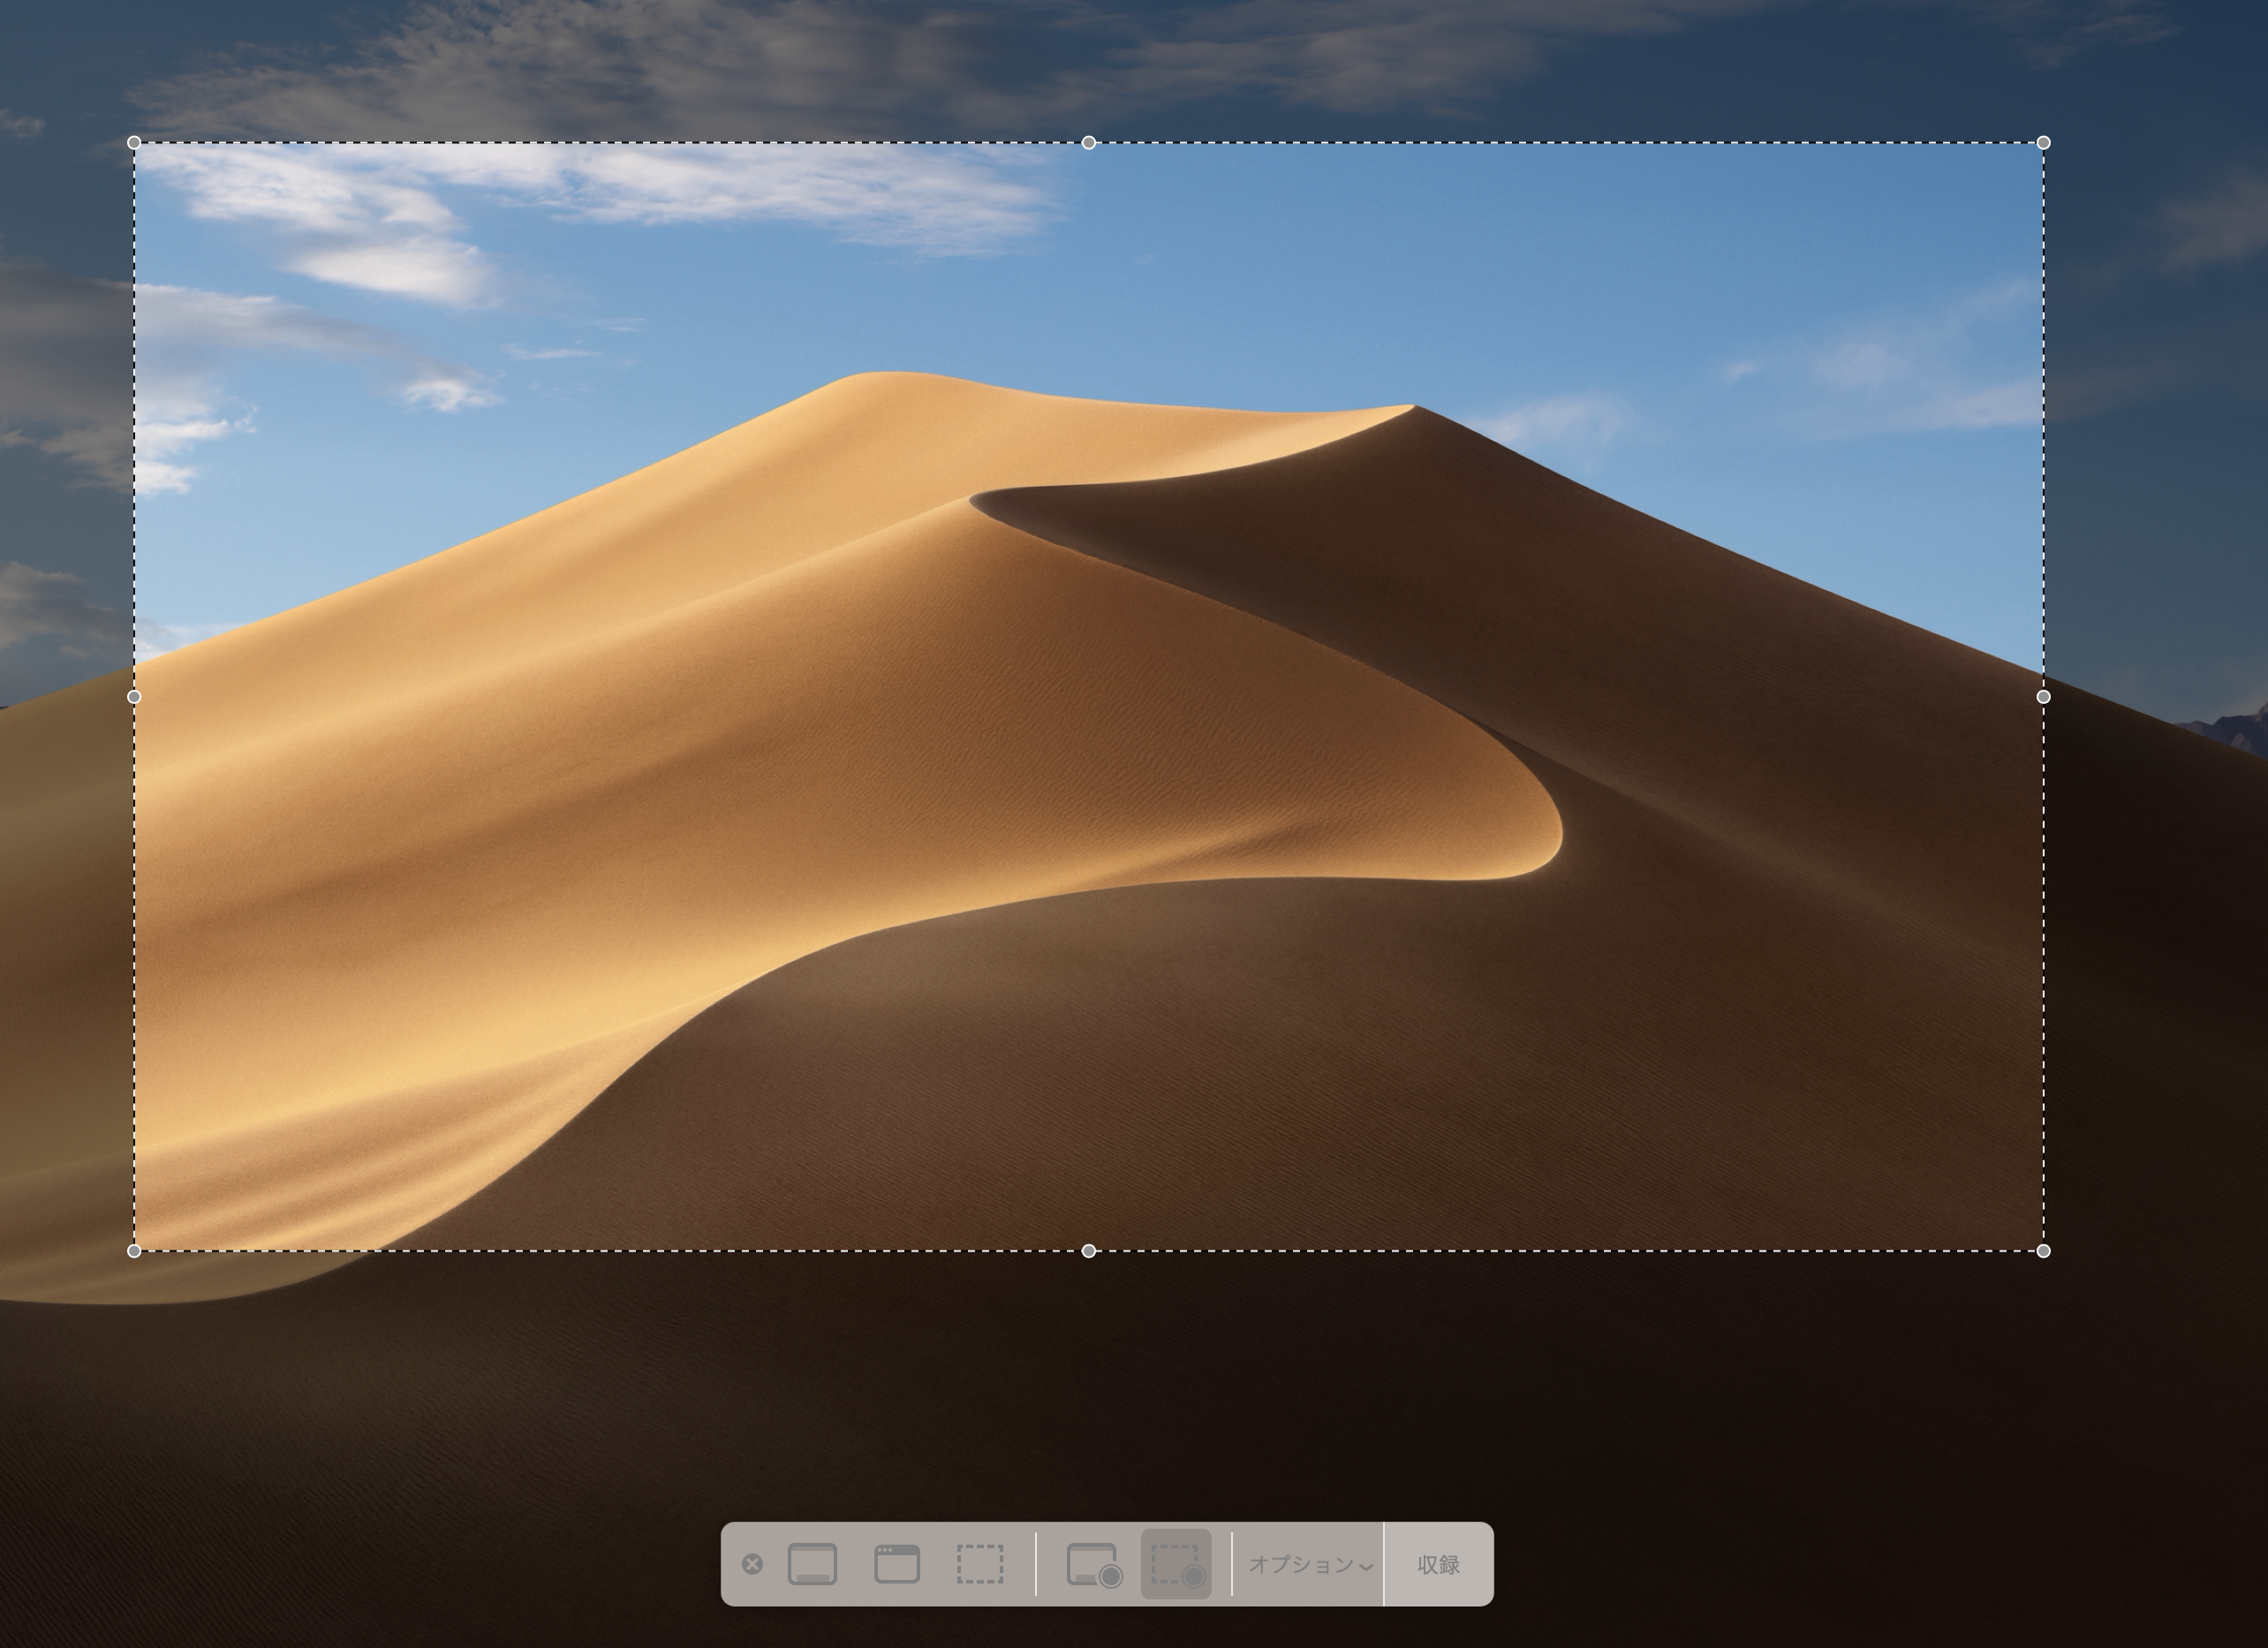This screenshot has height=1648, width=2268.
Task: Select Capture Selected Portion icon
Action: (980, 1564)
